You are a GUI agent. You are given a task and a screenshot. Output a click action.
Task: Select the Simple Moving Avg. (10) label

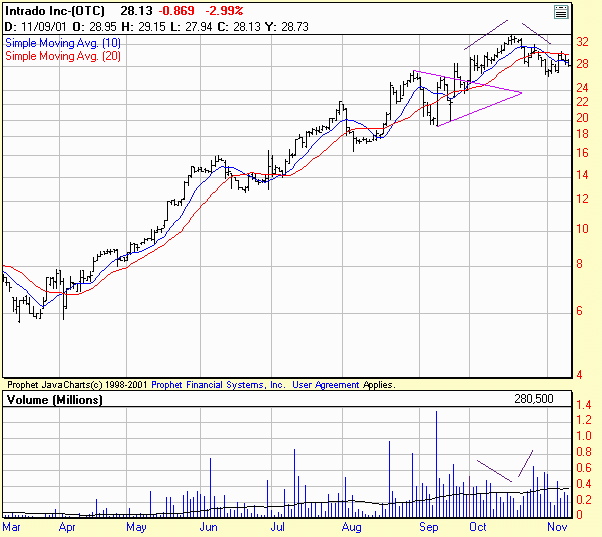point(63,43)
